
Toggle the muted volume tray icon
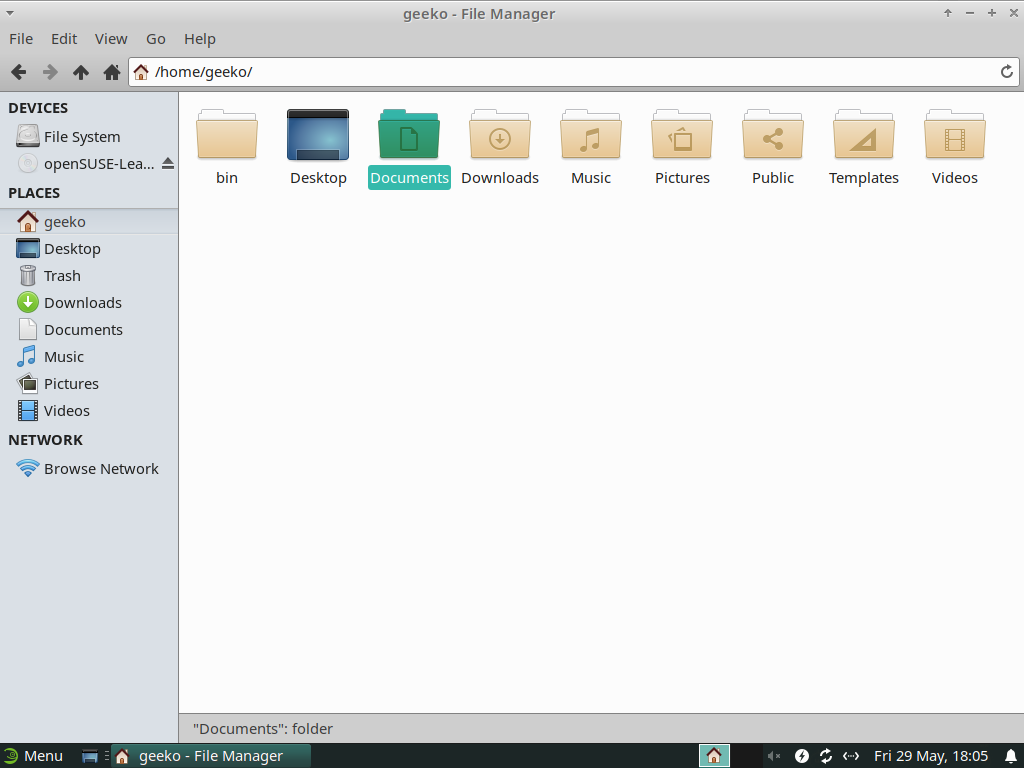pos(776,756)
